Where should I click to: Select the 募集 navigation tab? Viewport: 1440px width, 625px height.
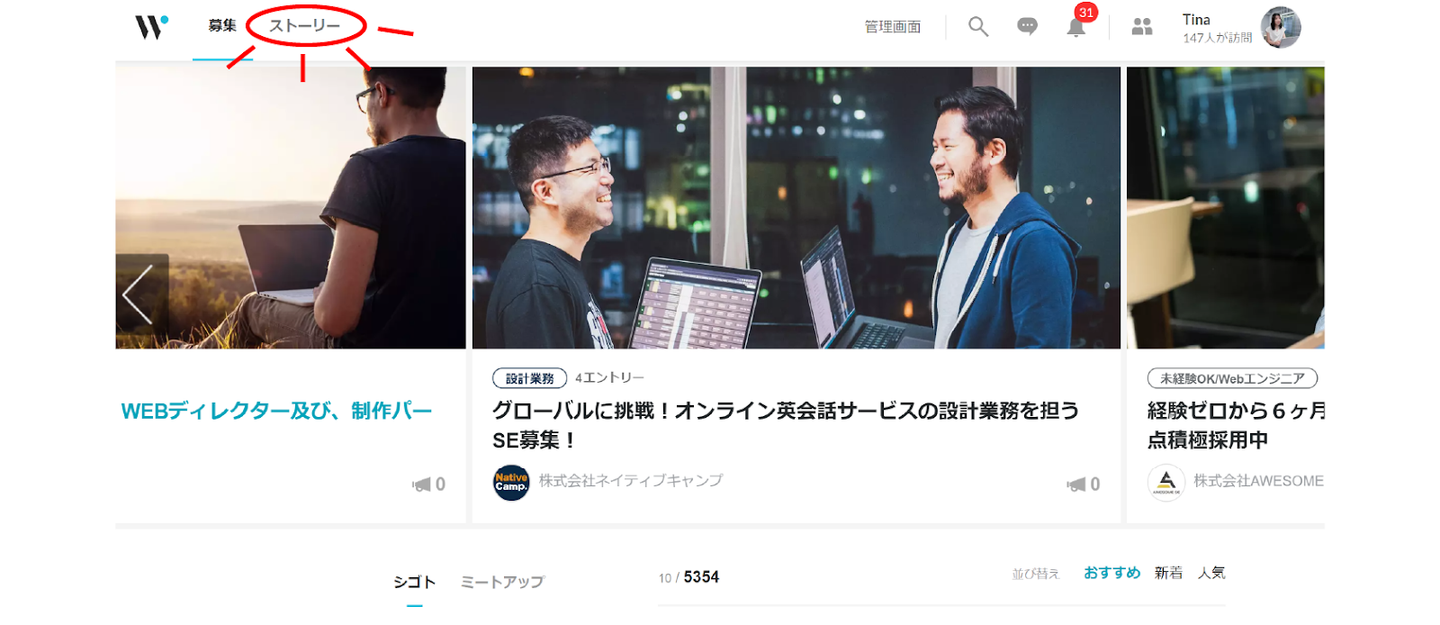[222, 26]
